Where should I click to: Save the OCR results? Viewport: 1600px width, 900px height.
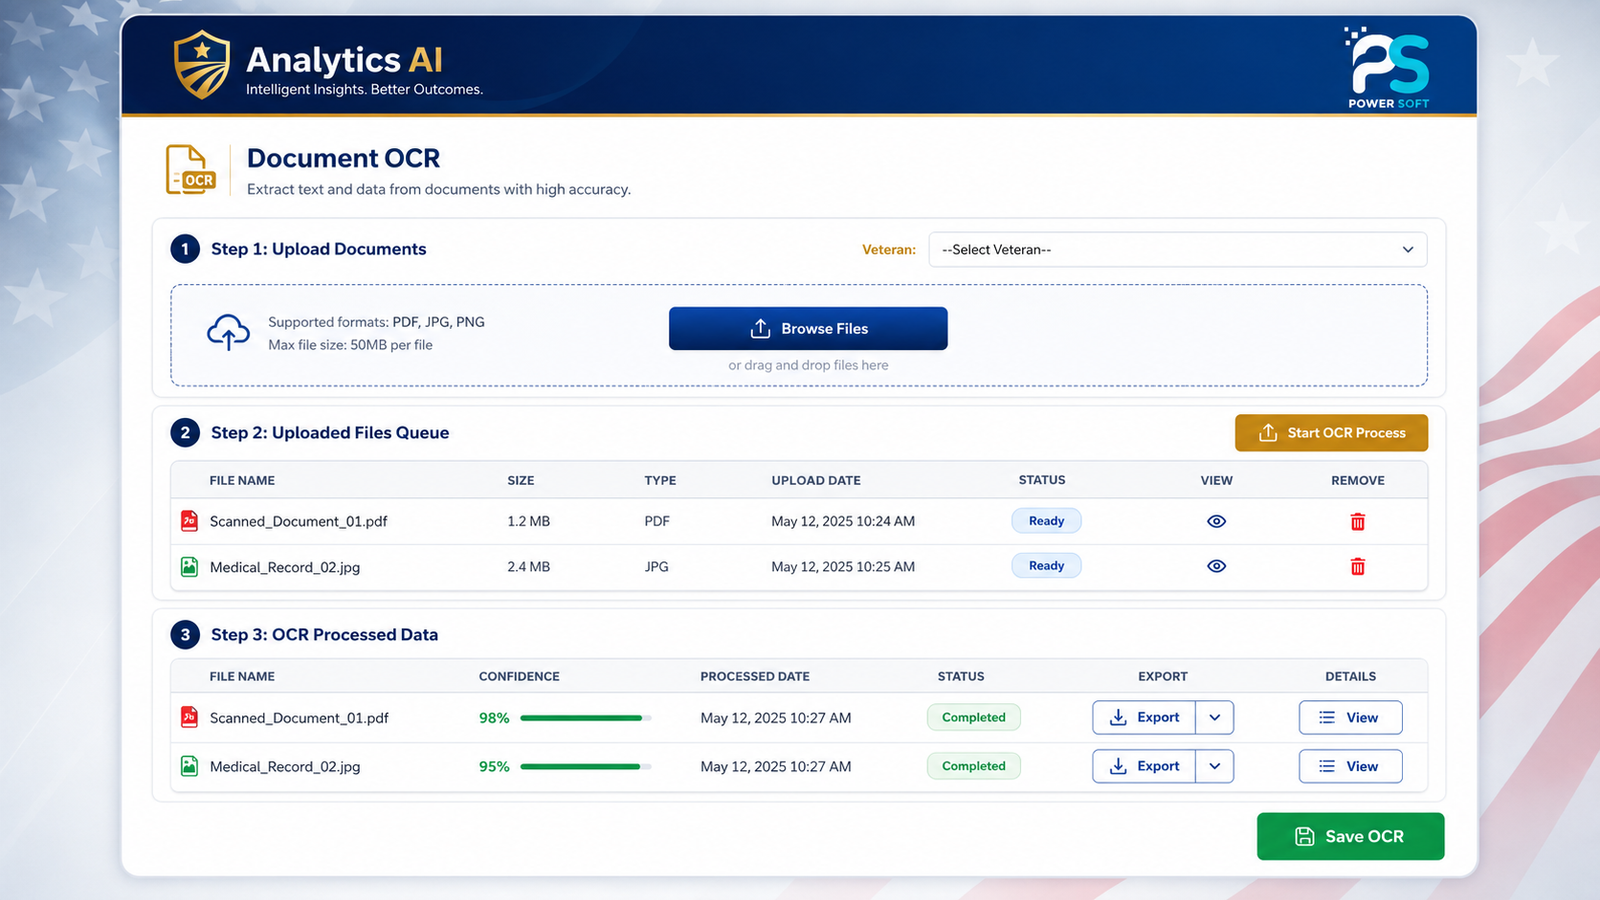click(1350, 836)
